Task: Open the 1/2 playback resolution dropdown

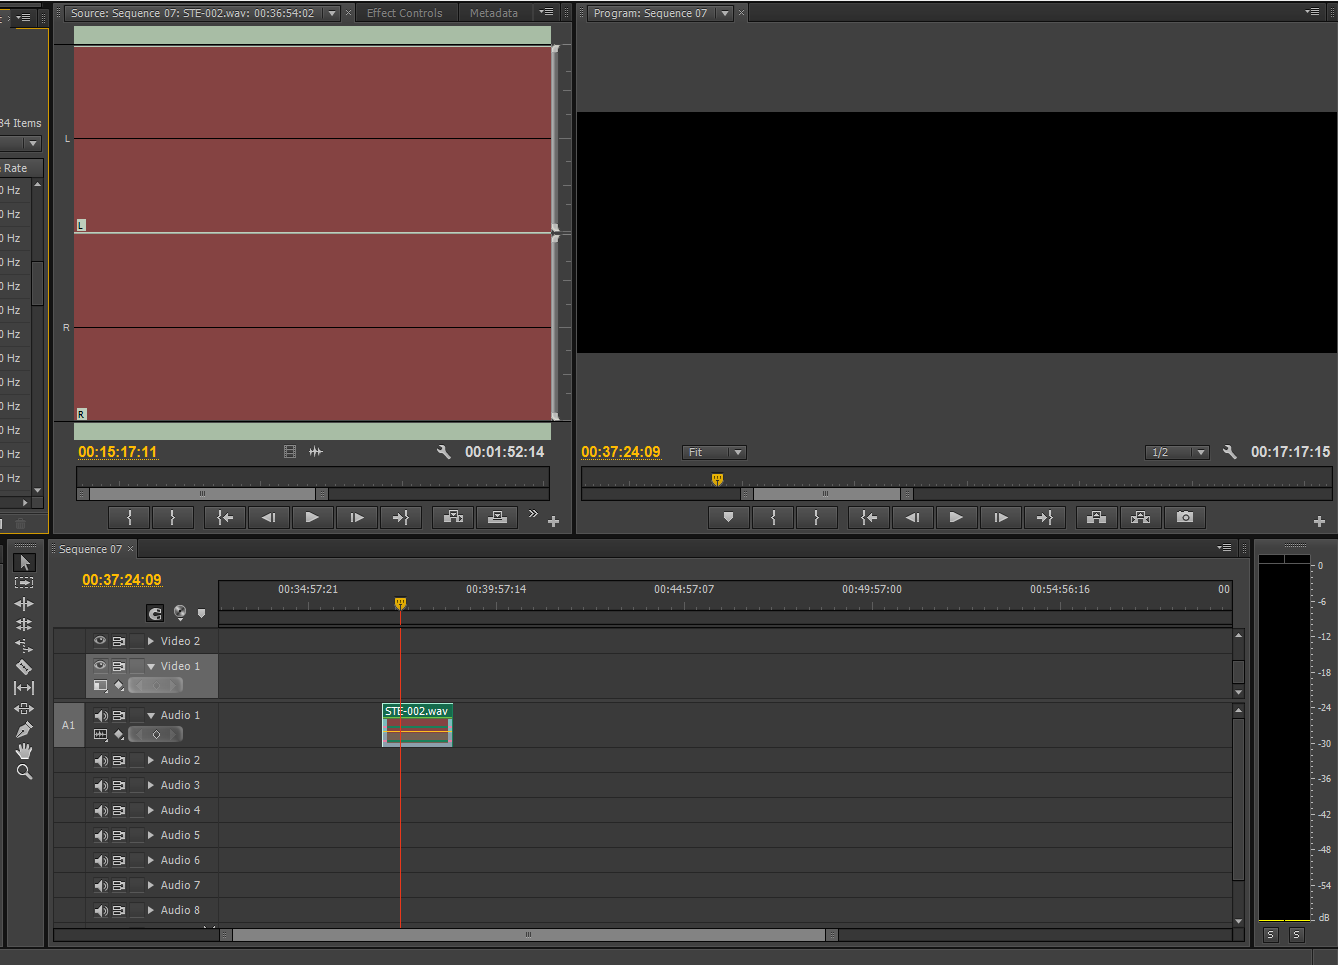Action: pos(1177,452)
